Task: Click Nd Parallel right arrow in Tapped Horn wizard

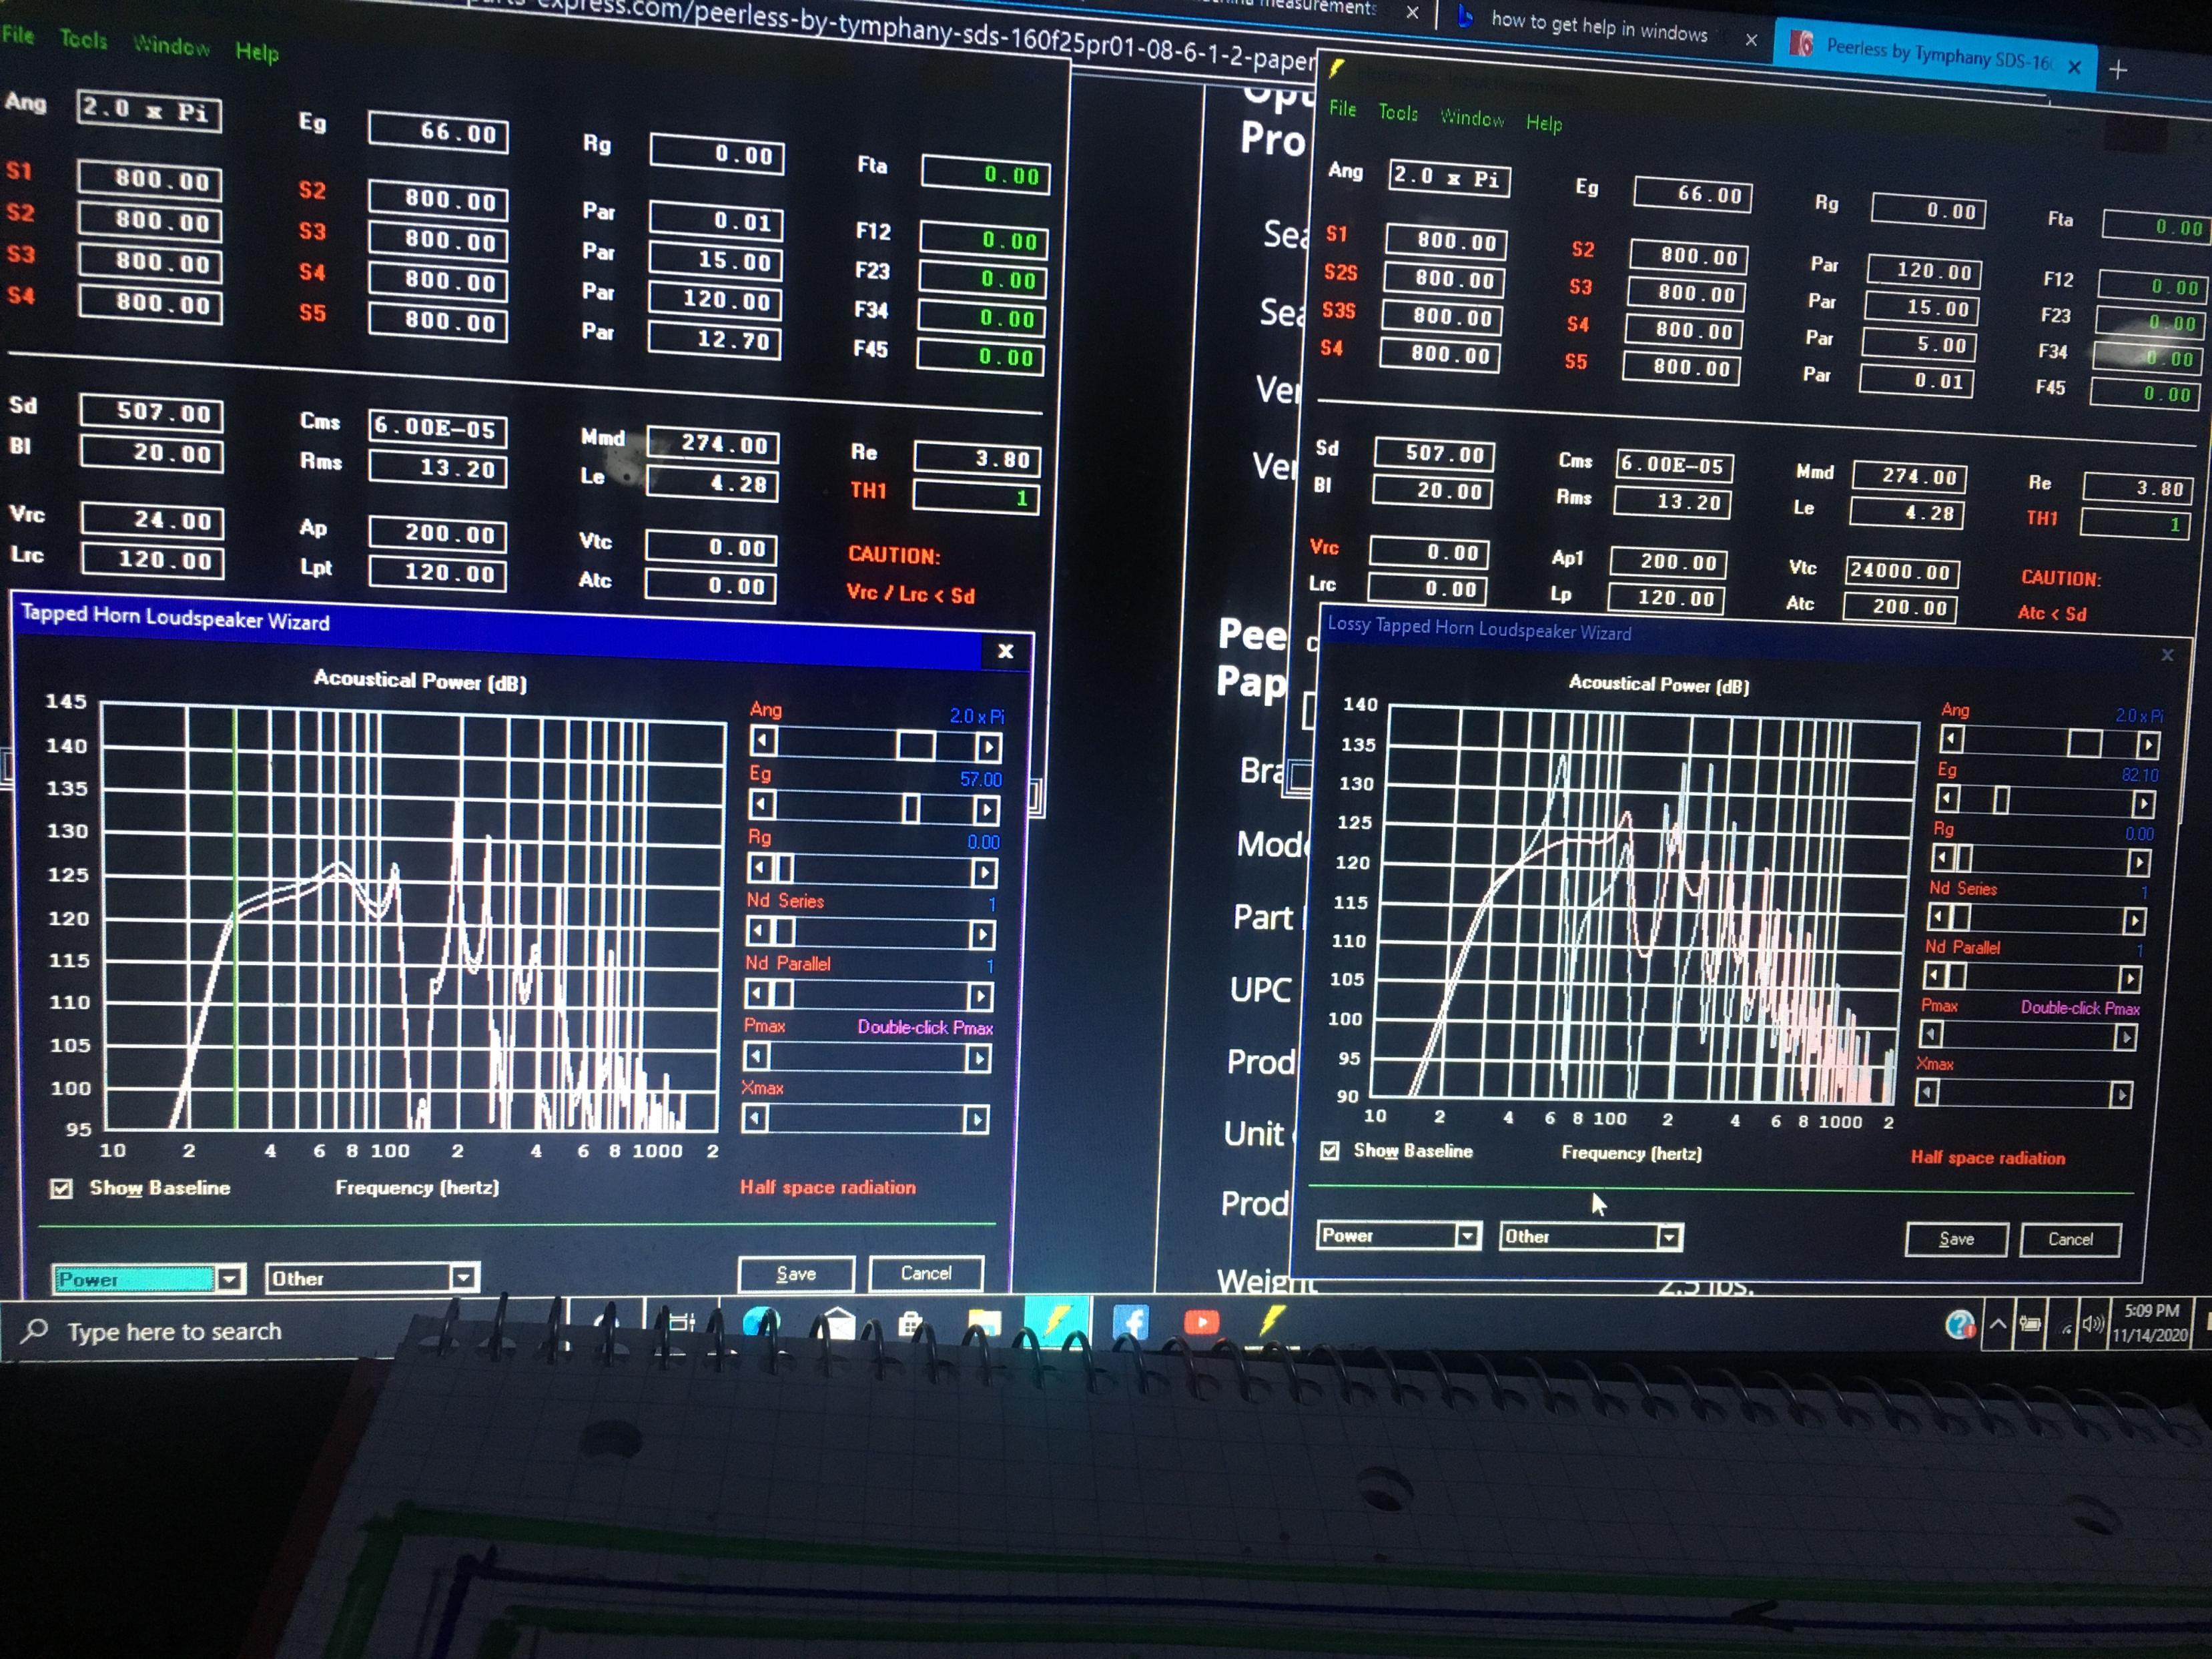Action: tap(980, 996)
